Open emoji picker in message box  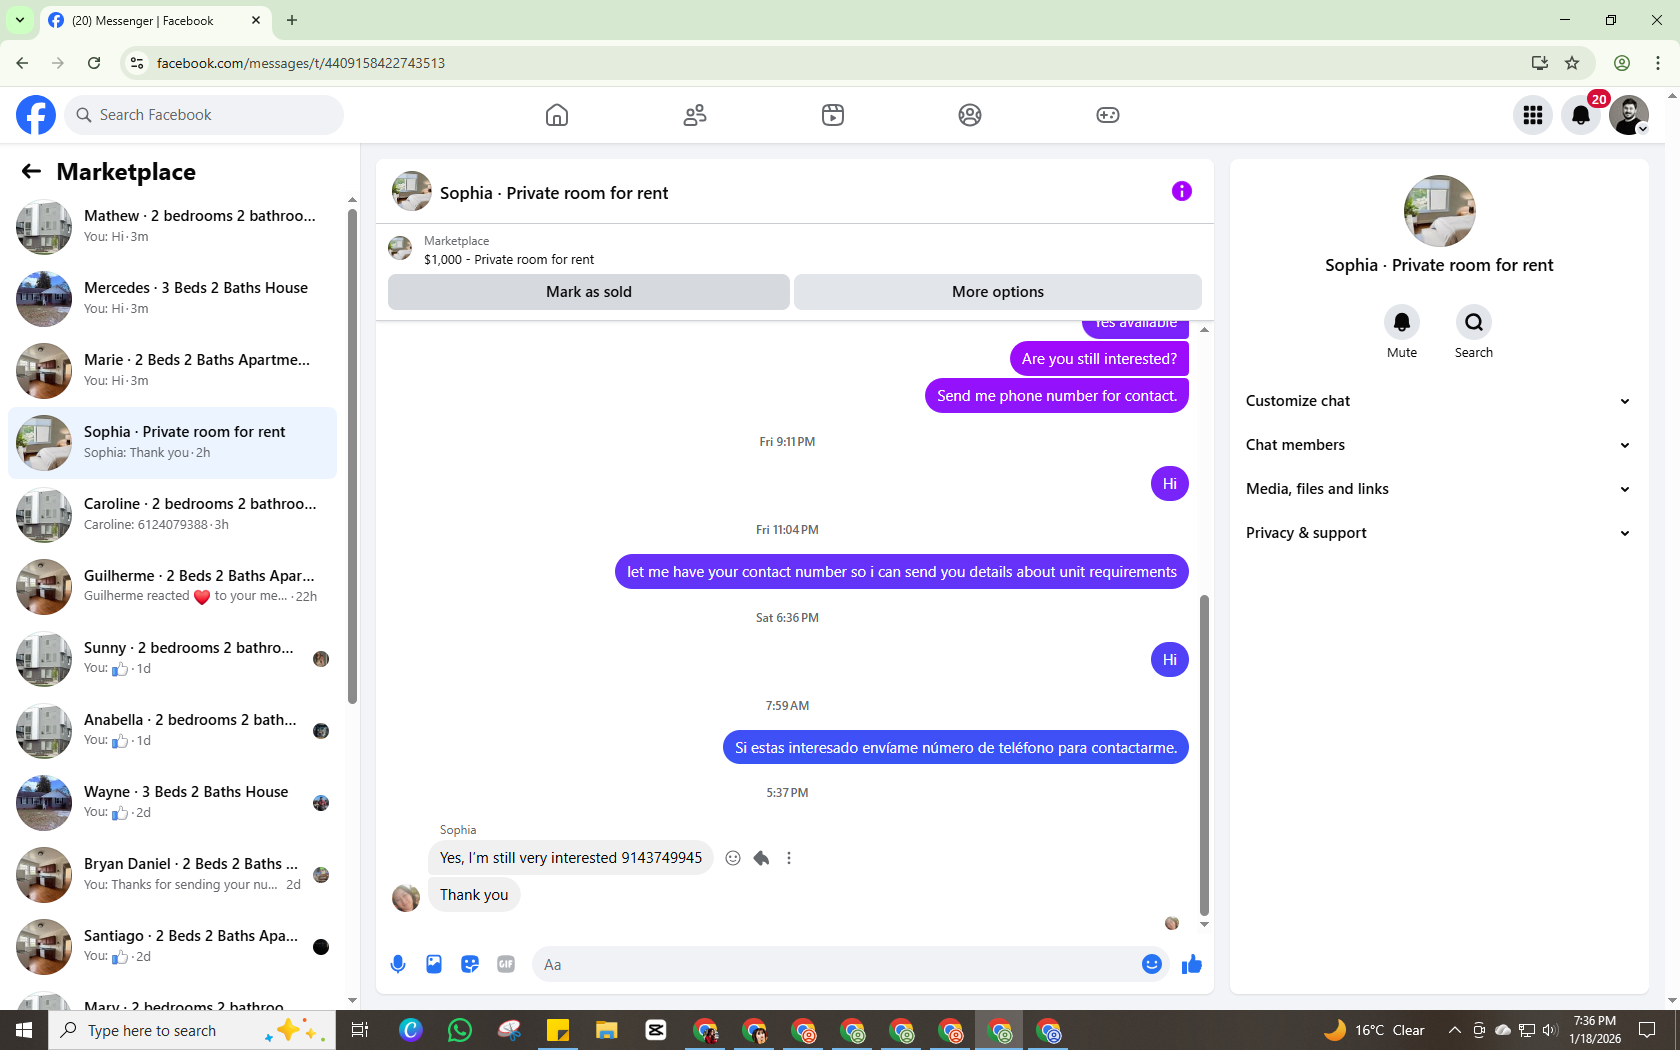click(x=1152, y=964)
